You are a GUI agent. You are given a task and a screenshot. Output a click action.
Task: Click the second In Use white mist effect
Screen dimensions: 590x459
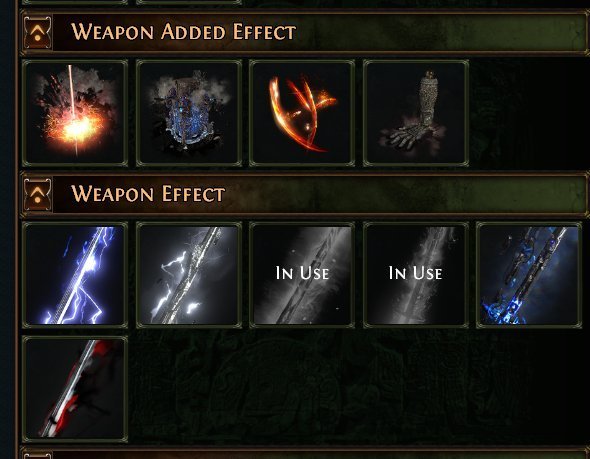416,275
